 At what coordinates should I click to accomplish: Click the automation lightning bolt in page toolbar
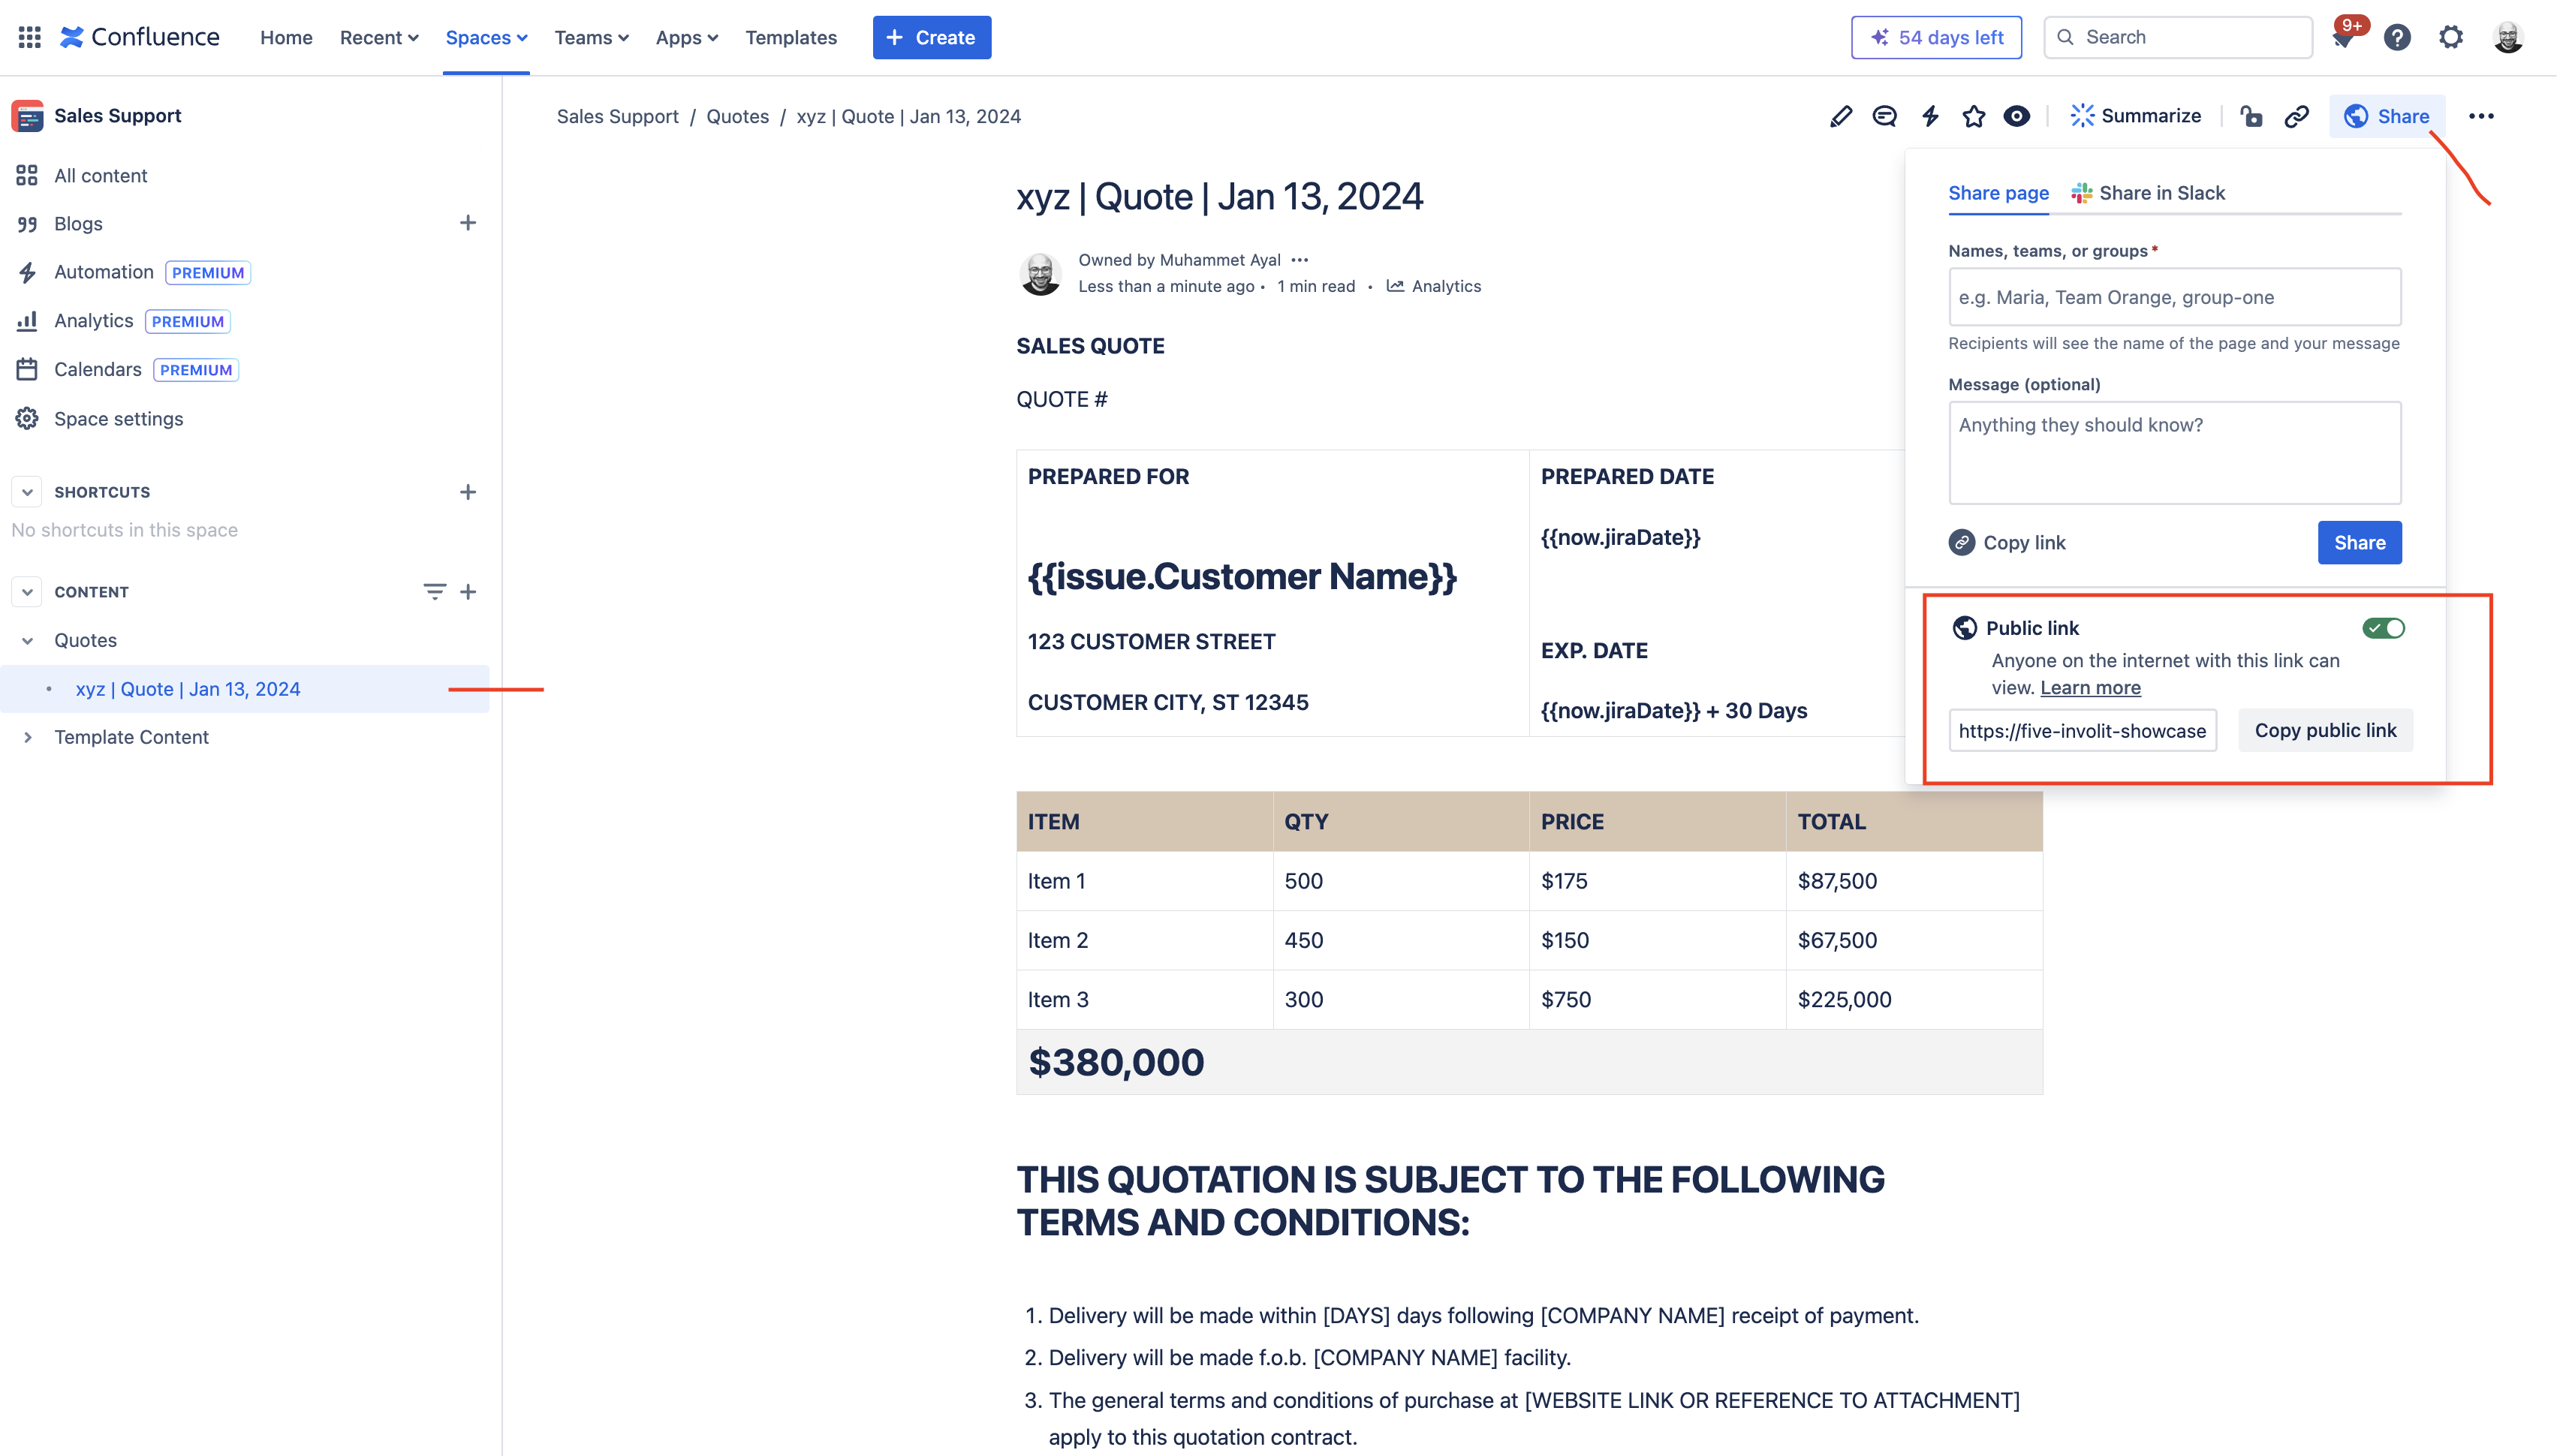(x=1930, y=116)
